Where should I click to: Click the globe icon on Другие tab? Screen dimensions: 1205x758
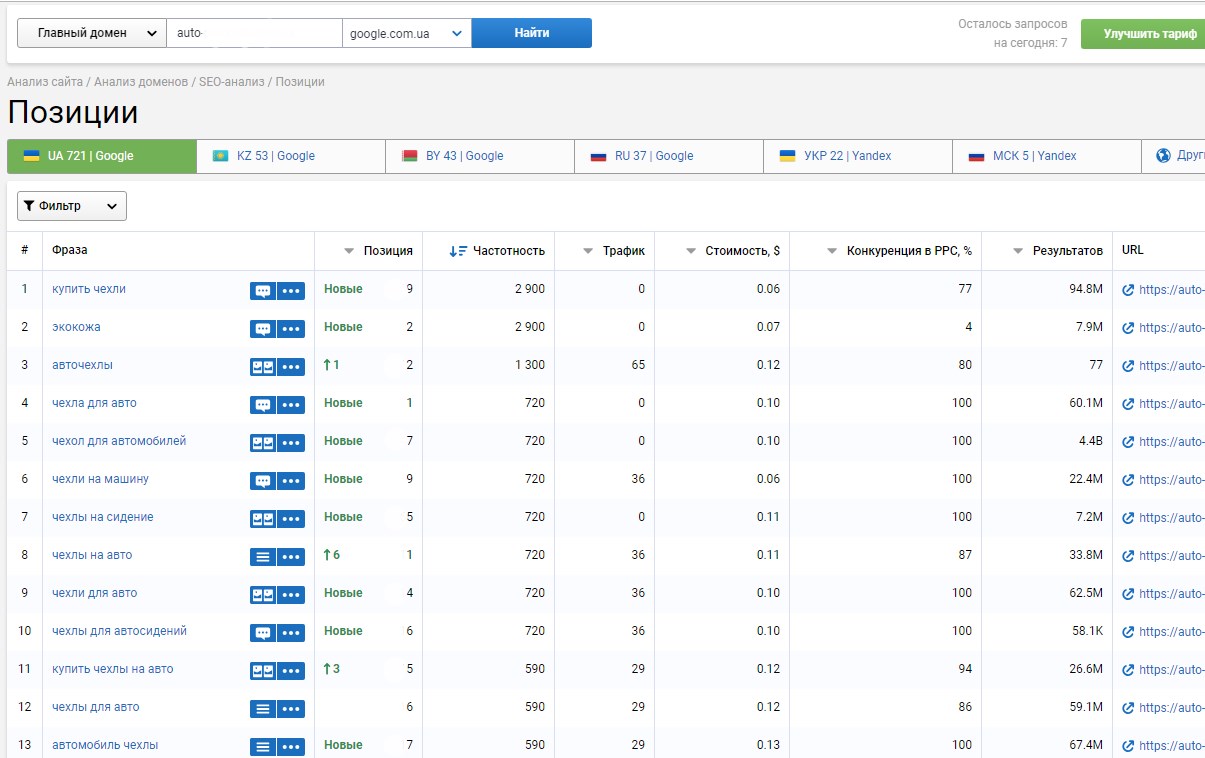[x=1163, y=156]
